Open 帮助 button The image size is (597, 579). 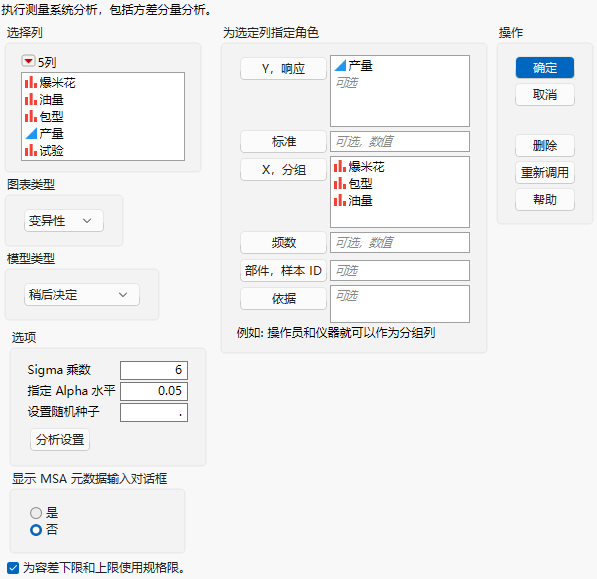(545, 199)
